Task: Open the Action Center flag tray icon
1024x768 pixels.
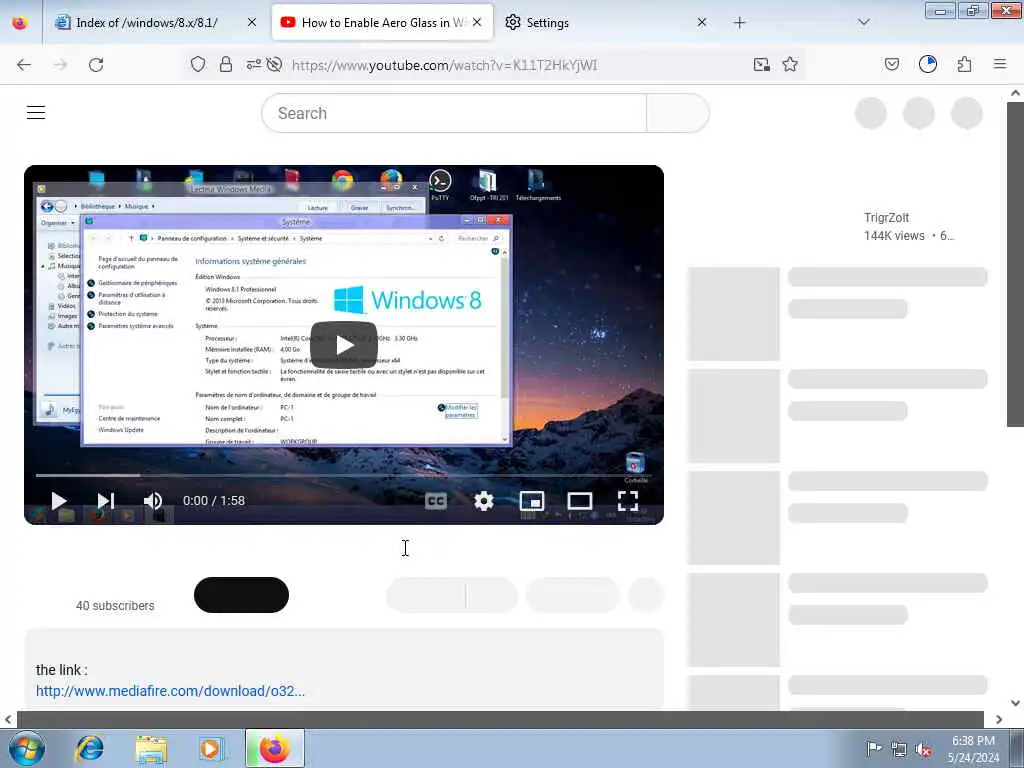Action: (873, 748)
